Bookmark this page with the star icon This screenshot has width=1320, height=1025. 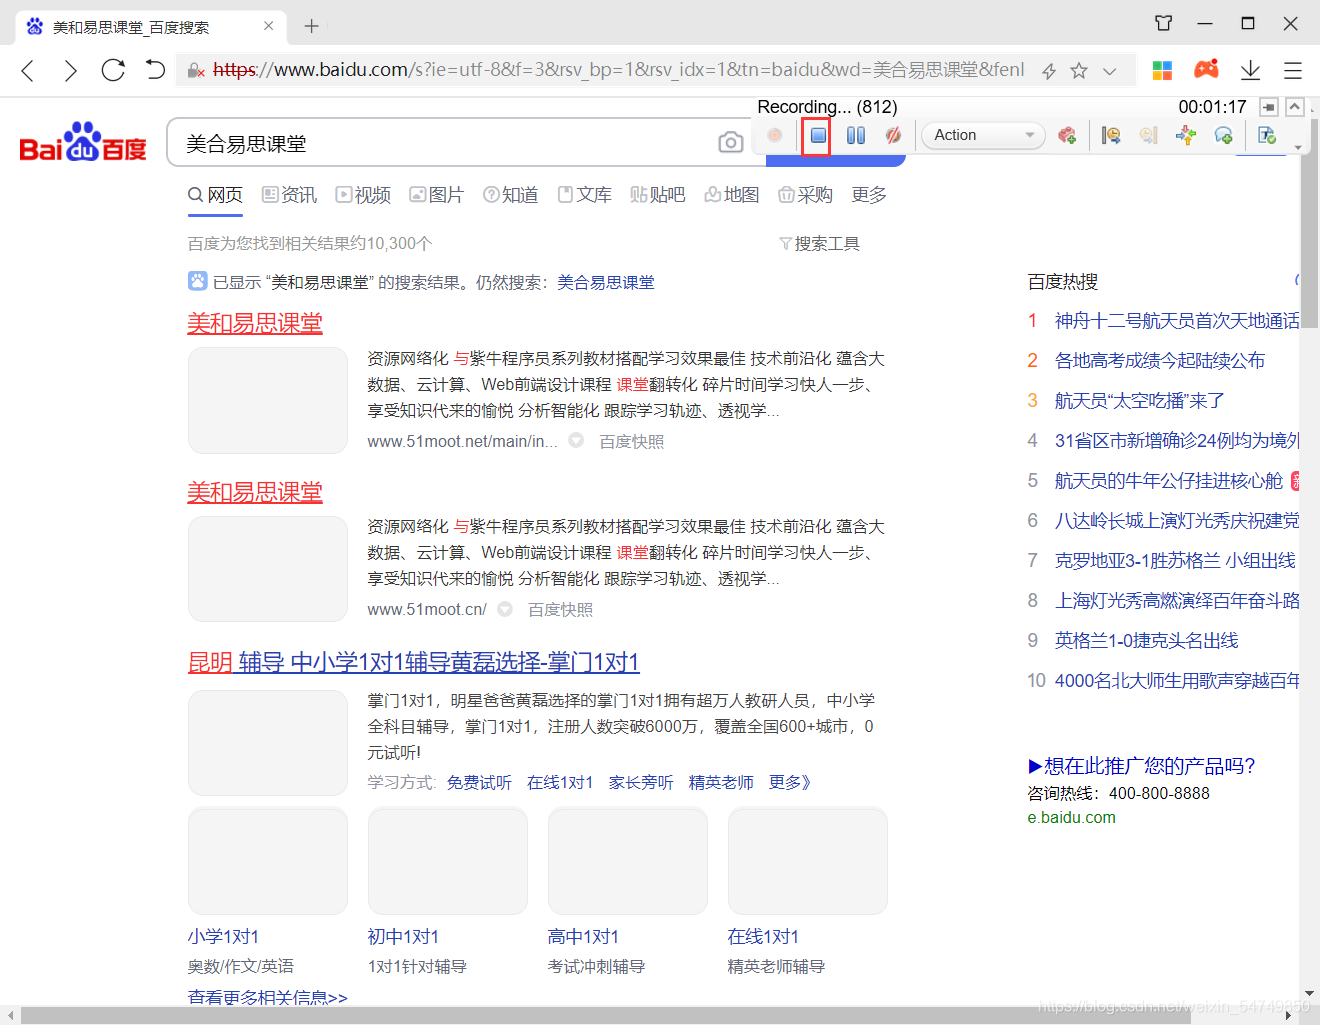1079,70
